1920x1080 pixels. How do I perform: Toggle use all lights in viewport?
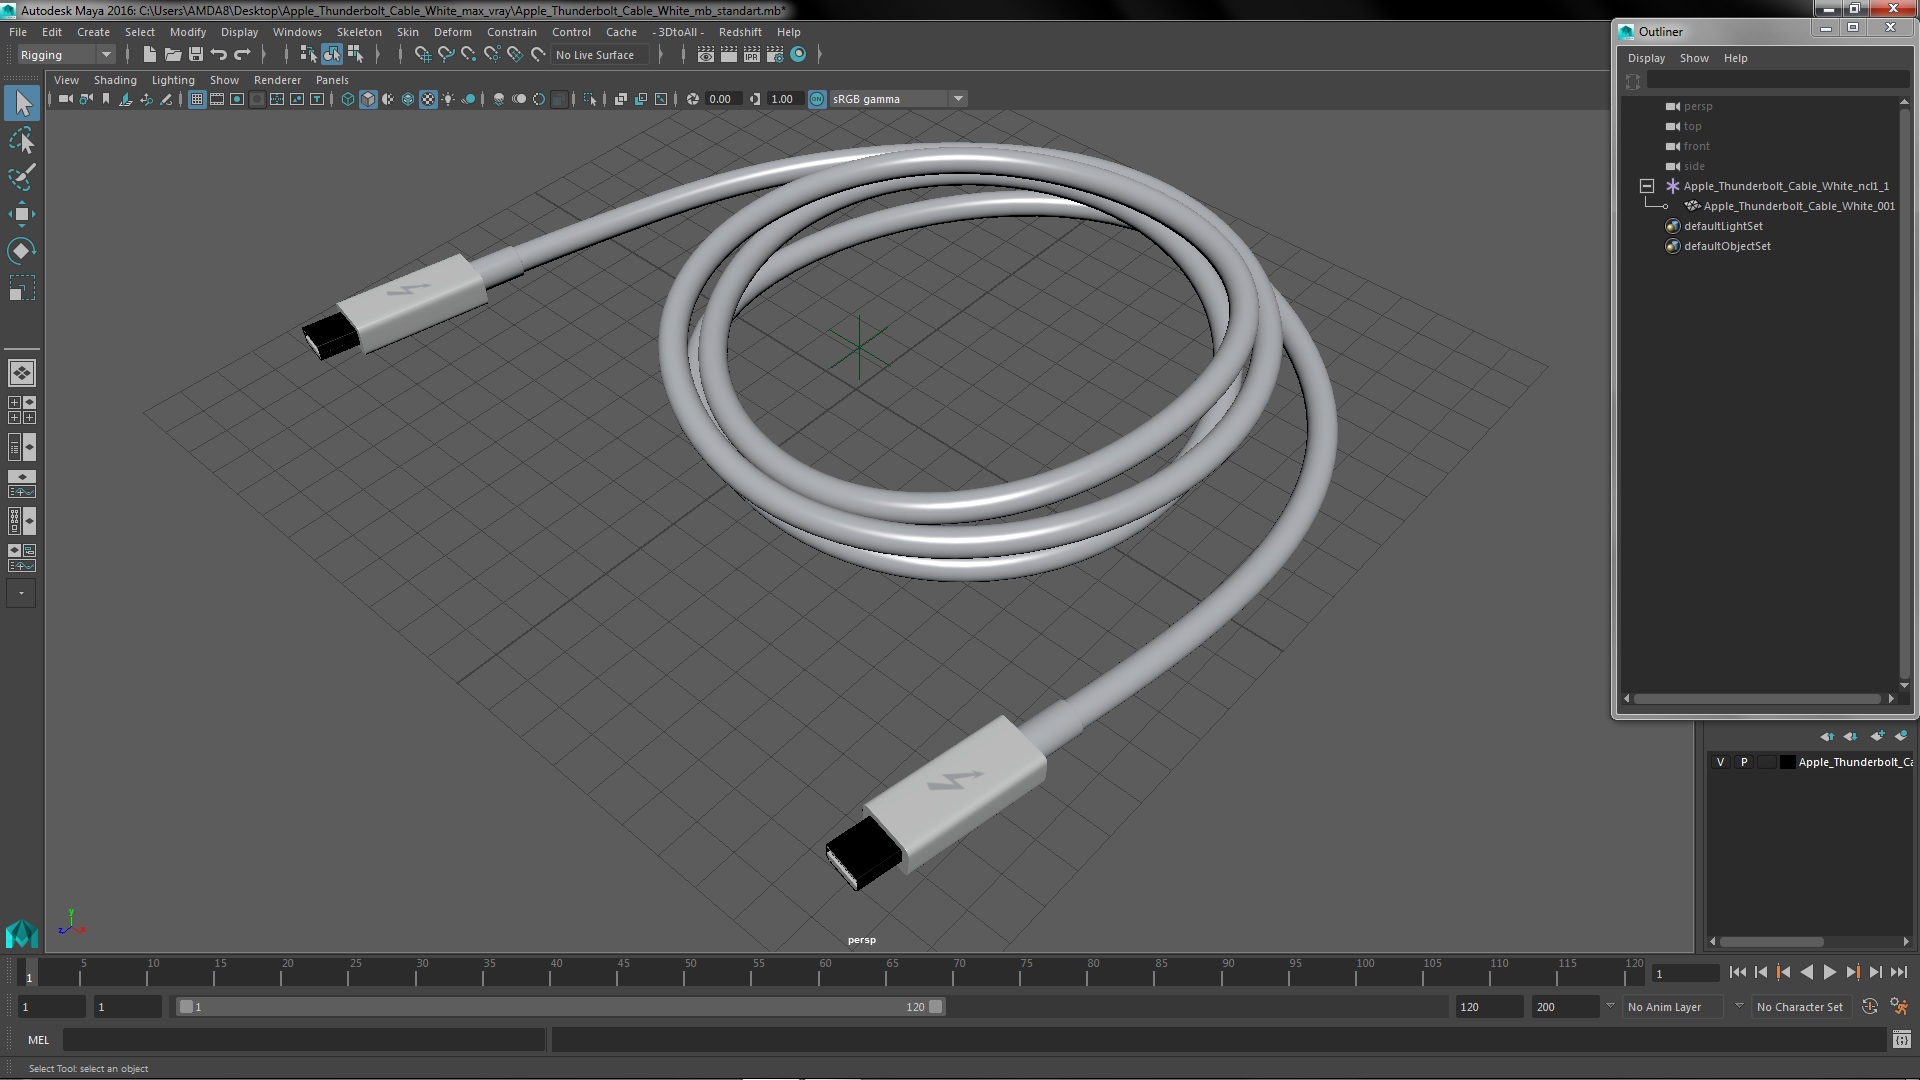[448, 99]
